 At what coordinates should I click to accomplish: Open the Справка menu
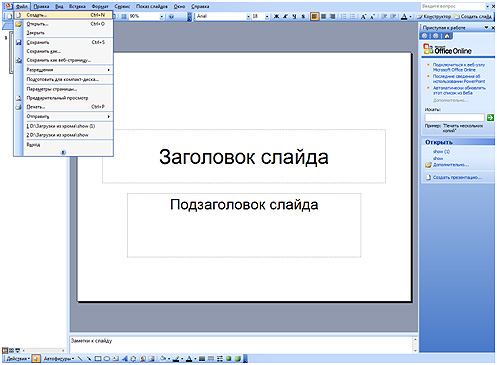click(x=200, y=6)
